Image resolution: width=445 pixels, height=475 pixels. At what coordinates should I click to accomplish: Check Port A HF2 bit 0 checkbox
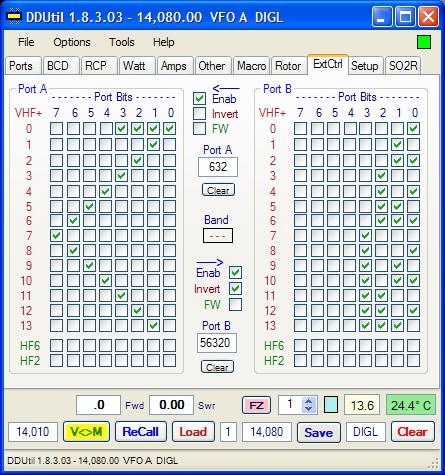[x=170, y=360]
